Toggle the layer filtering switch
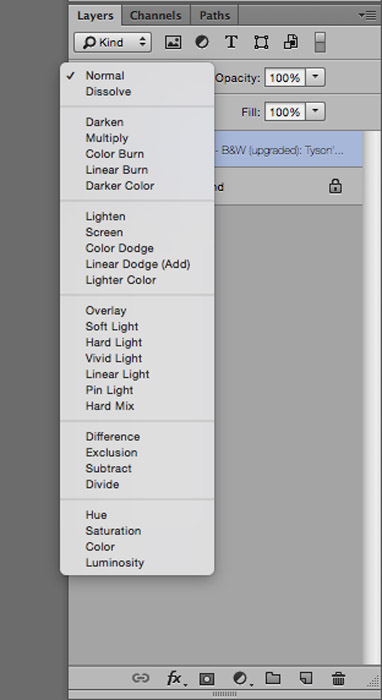This screenshot has height=700, width=382. 320,42
